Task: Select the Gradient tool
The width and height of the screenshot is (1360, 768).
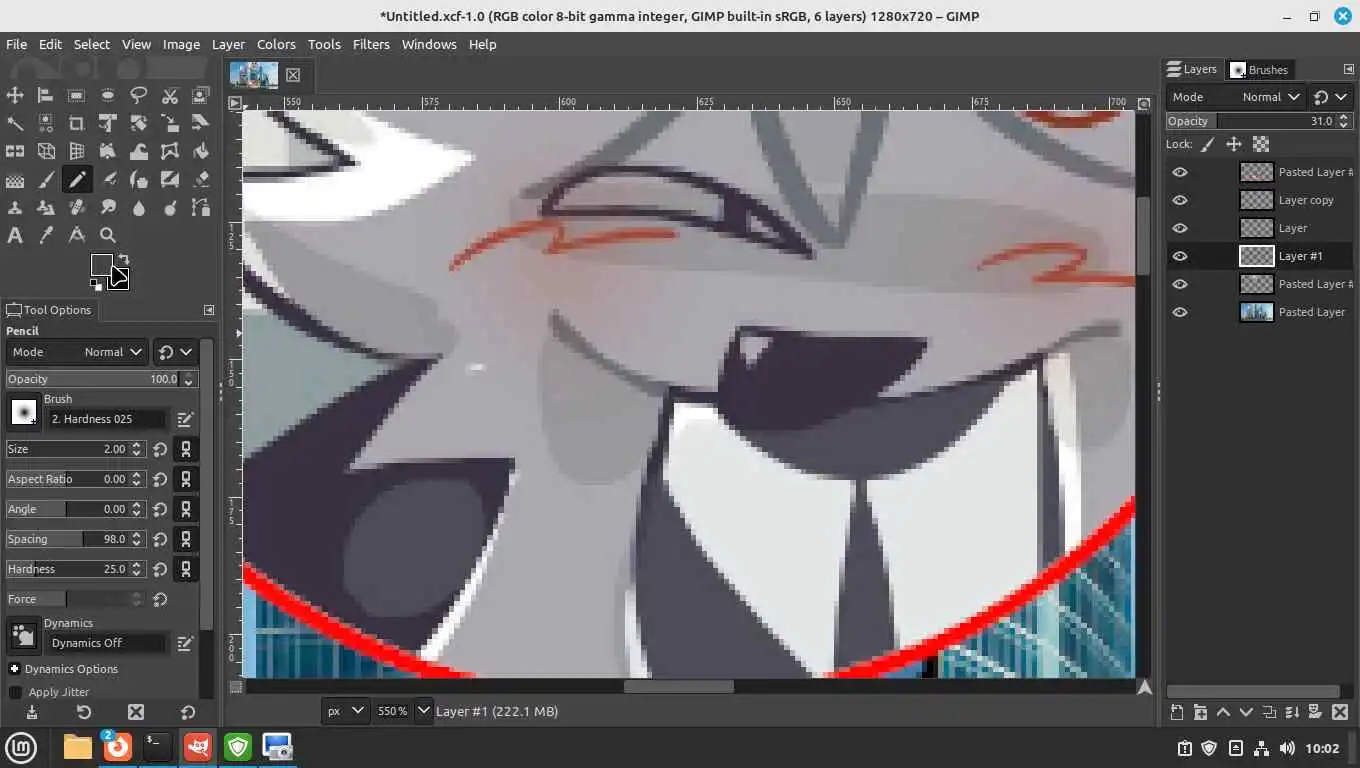Action: (15, 180)
